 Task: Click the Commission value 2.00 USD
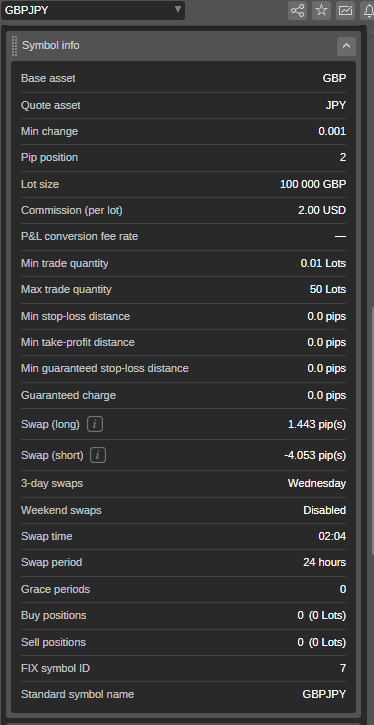[322, 210]
